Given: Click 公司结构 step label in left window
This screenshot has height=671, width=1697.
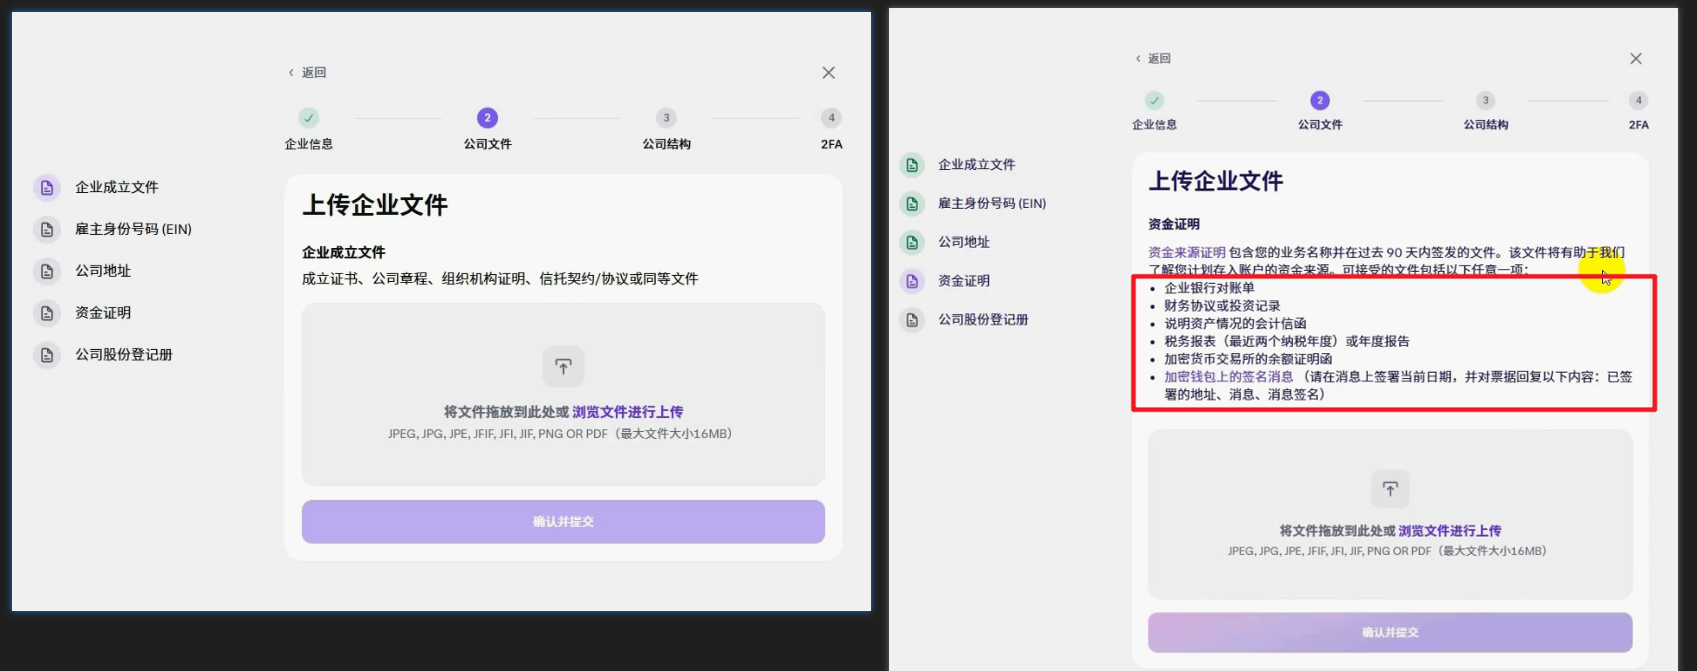Looking at the screenshot, I should (x=667, y=144).
